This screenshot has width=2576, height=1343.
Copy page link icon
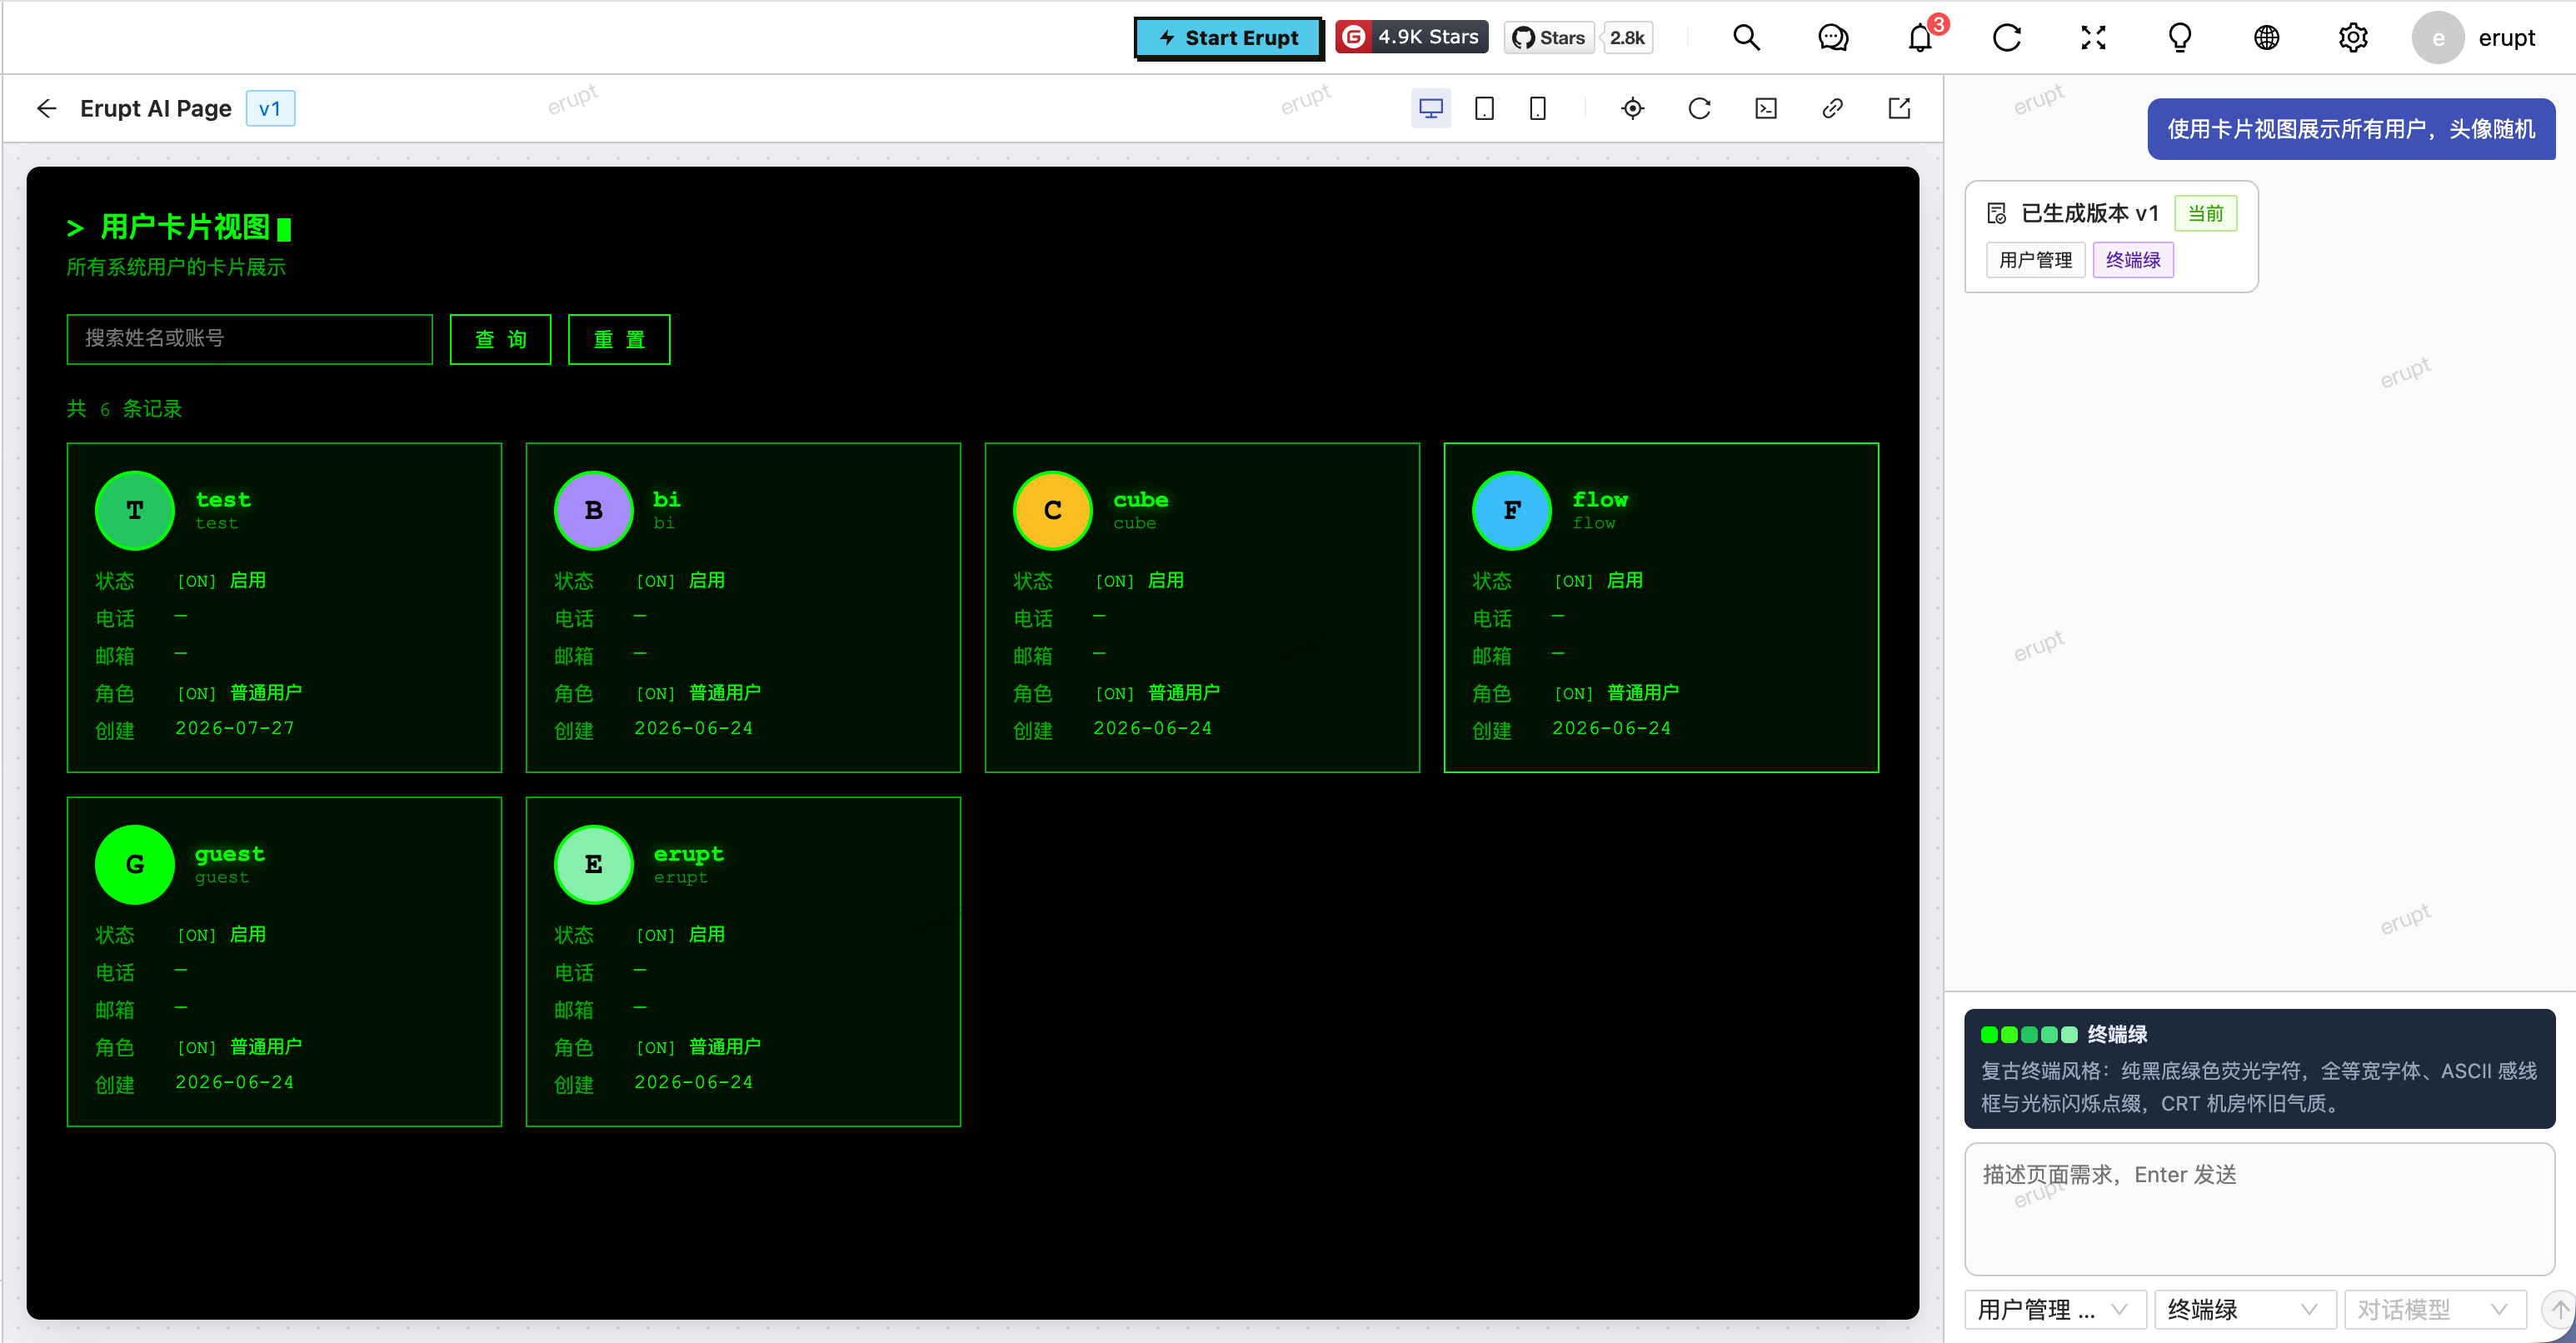pos(1832,108)
